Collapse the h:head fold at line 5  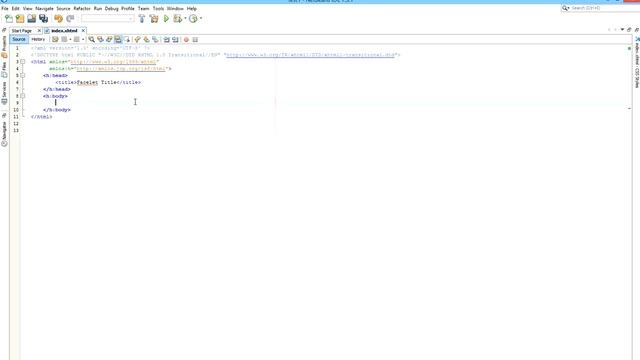(x=22, y=76)
